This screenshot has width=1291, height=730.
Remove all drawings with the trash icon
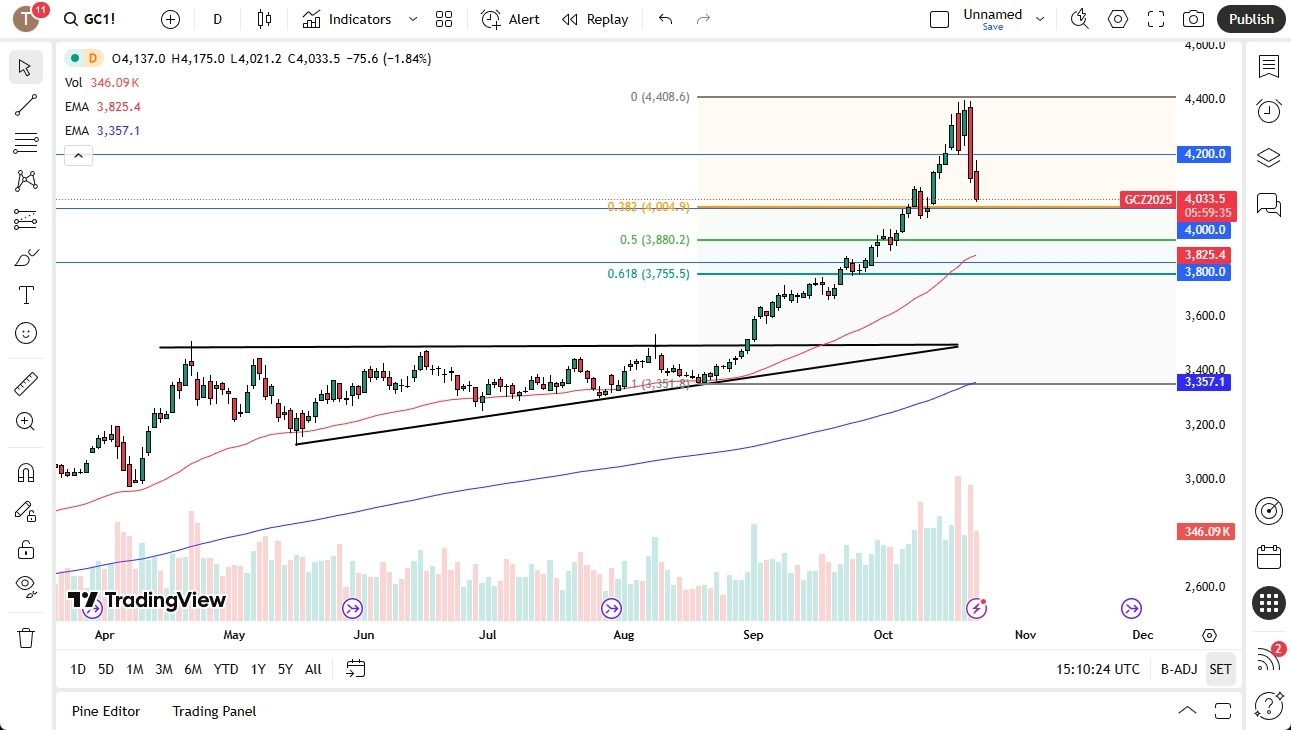pos(25,637)
